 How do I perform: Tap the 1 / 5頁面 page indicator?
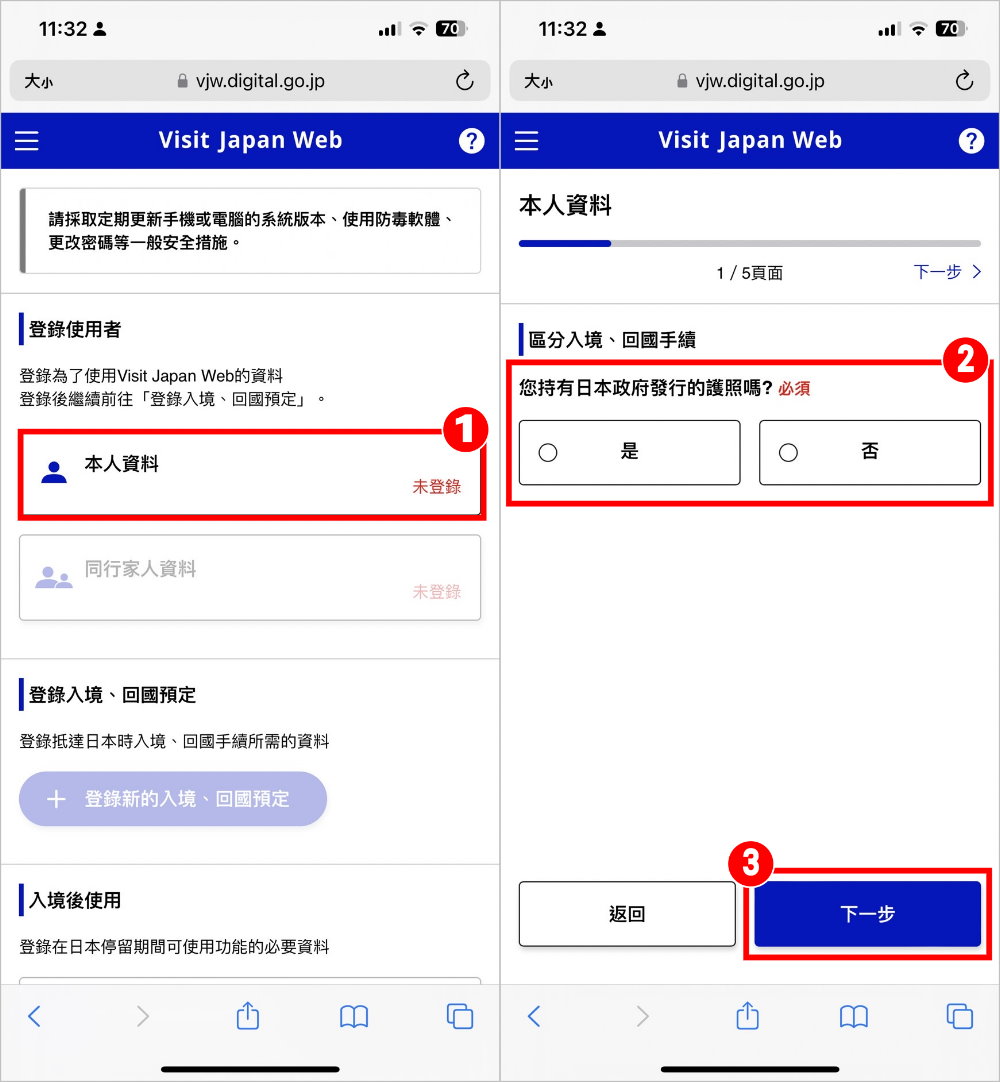[749, 273]
